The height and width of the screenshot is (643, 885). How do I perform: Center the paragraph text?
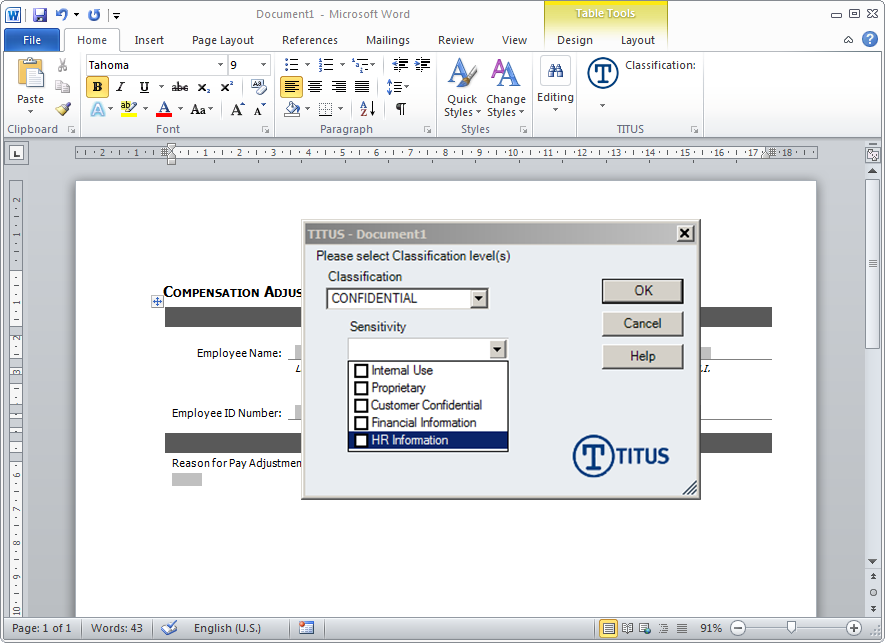[x=315, y=87]
